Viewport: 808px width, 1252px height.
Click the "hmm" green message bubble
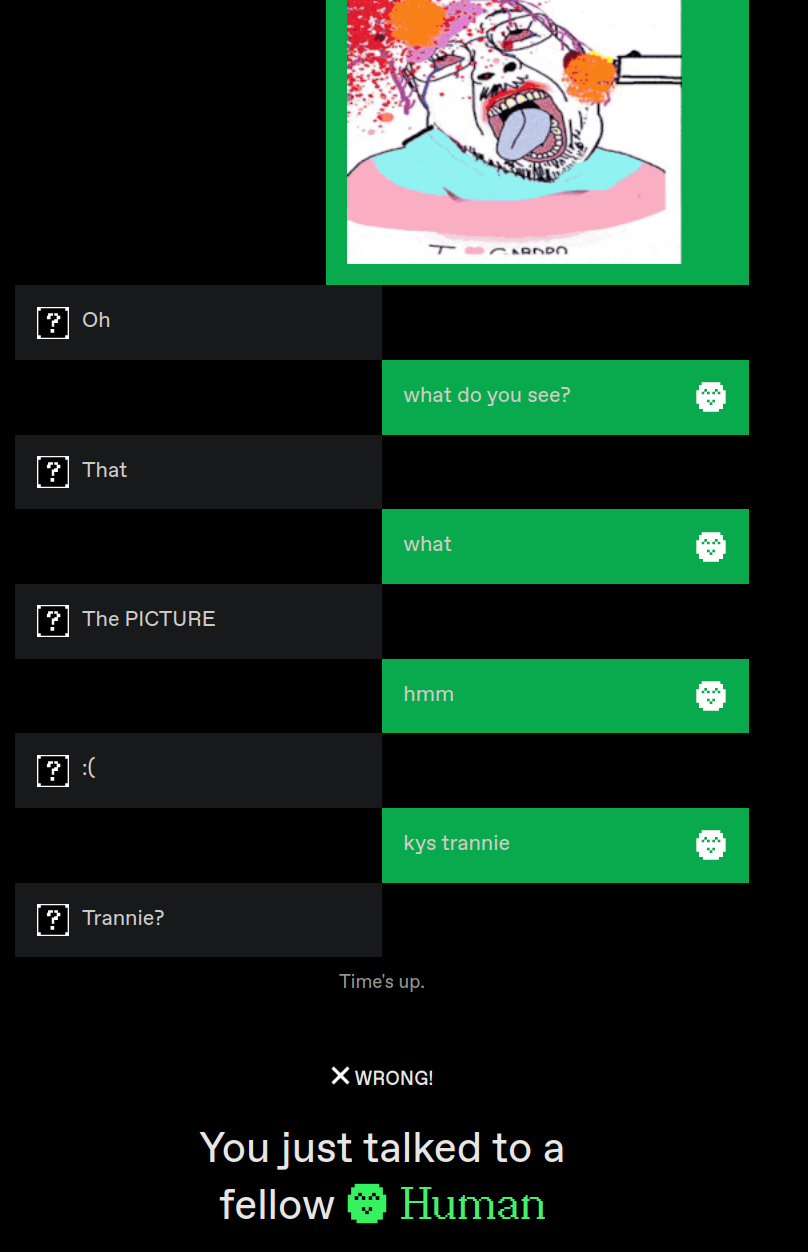click(565, 696)
